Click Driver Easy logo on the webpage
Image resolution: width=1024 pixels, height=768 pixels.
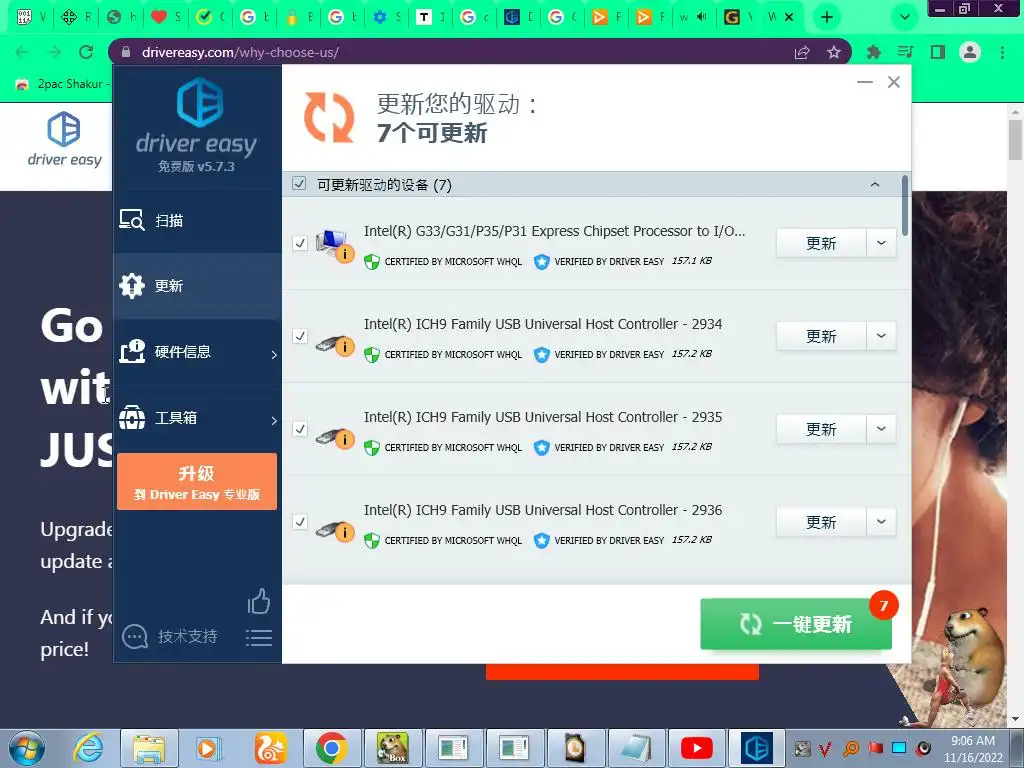(64, 139)
